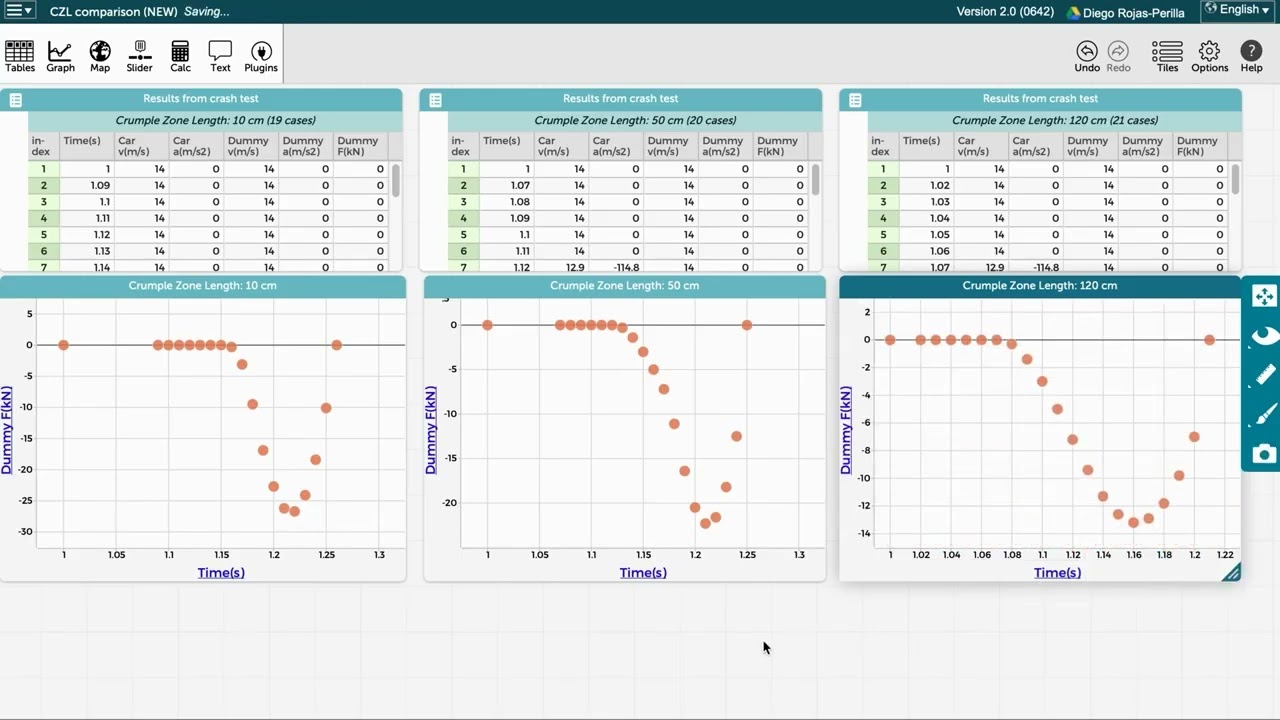Click scrollbar of the 50 cm results table
1280x720 pixels.
pyautogui.click(x=816, y=181)
